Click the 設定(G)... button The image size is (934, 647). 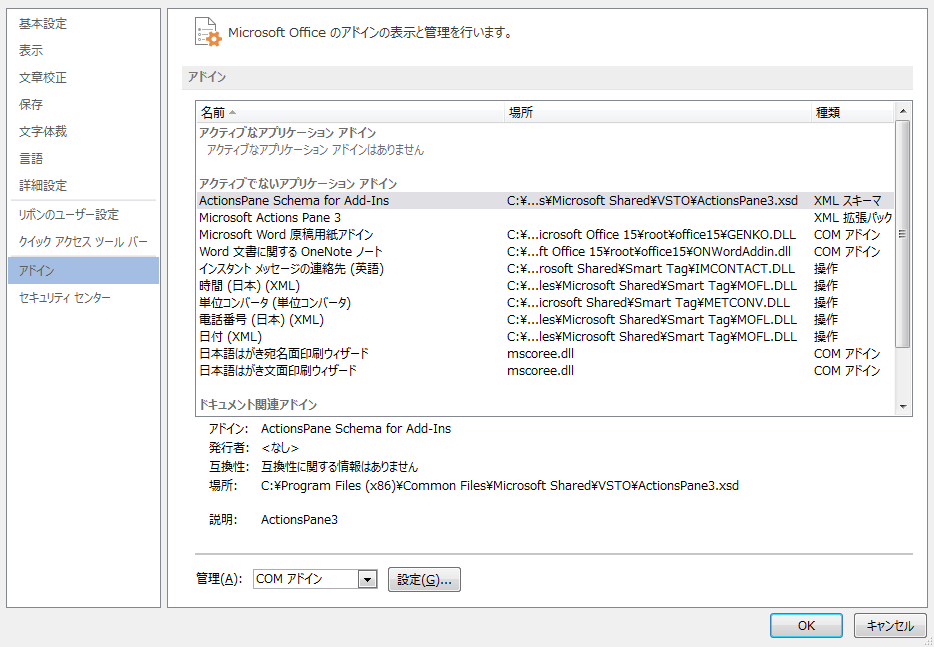[424, 579]
